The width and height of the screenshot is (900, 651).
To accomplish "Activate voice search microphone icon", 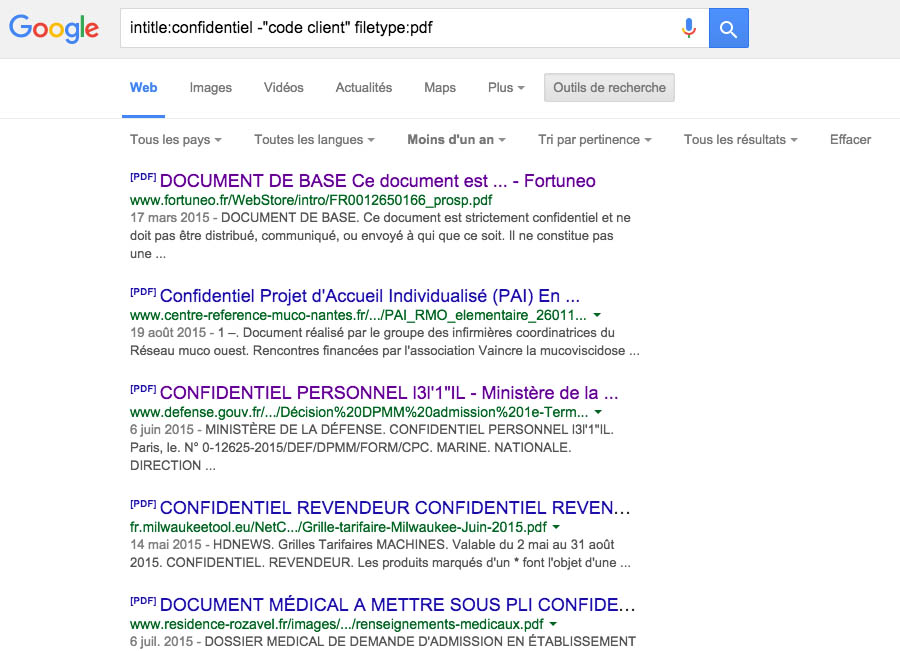I will 689,28.
